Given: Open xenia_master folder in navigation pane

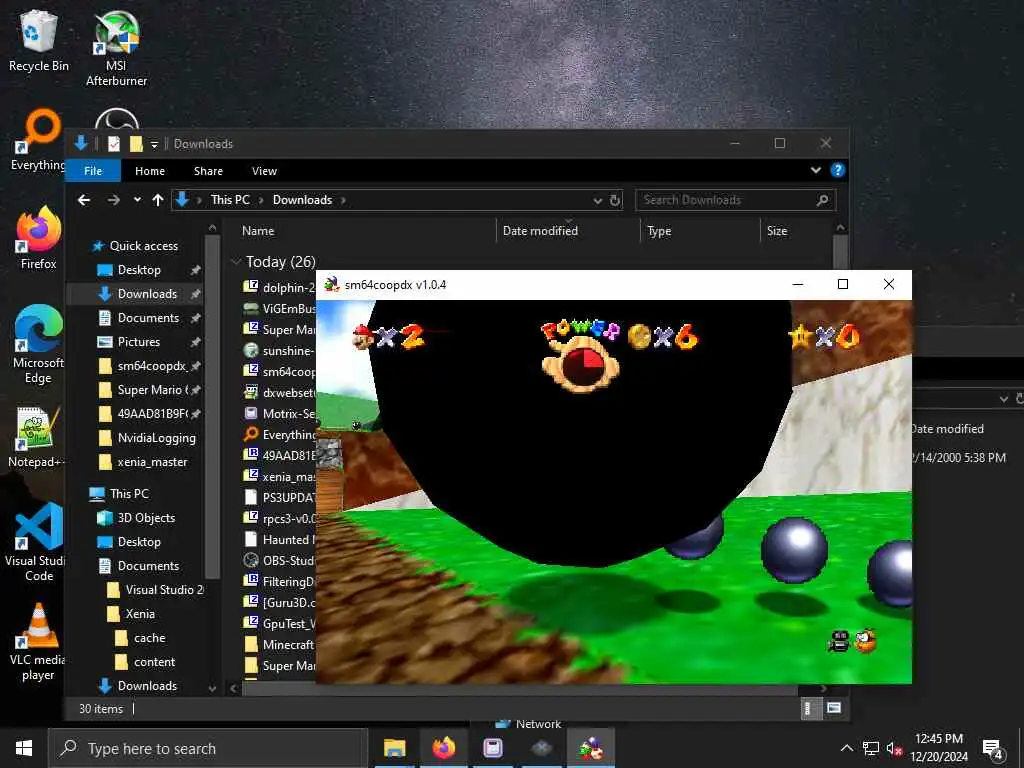Looking at the screenshot, I should (152, 462).
